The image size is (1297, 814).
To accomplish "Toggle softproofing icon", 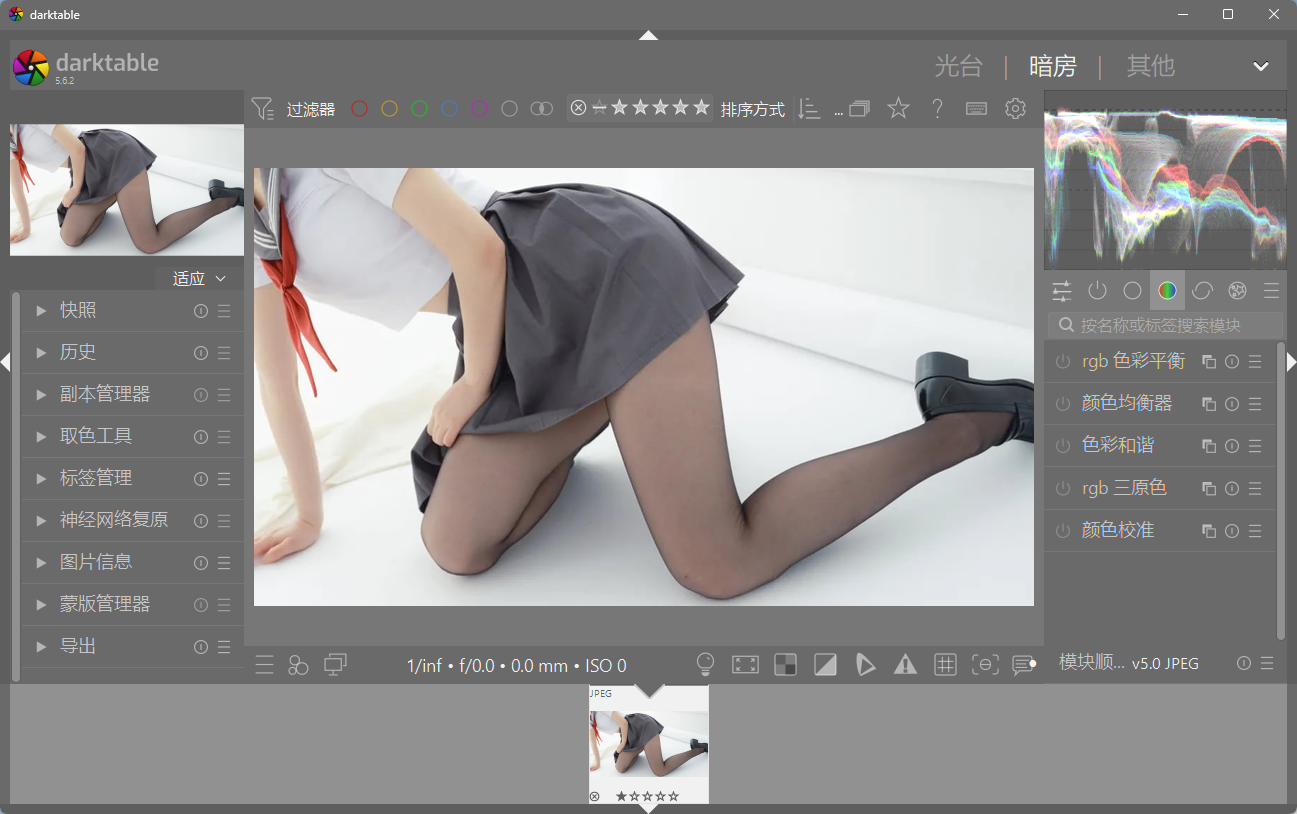I will (865, 665).
